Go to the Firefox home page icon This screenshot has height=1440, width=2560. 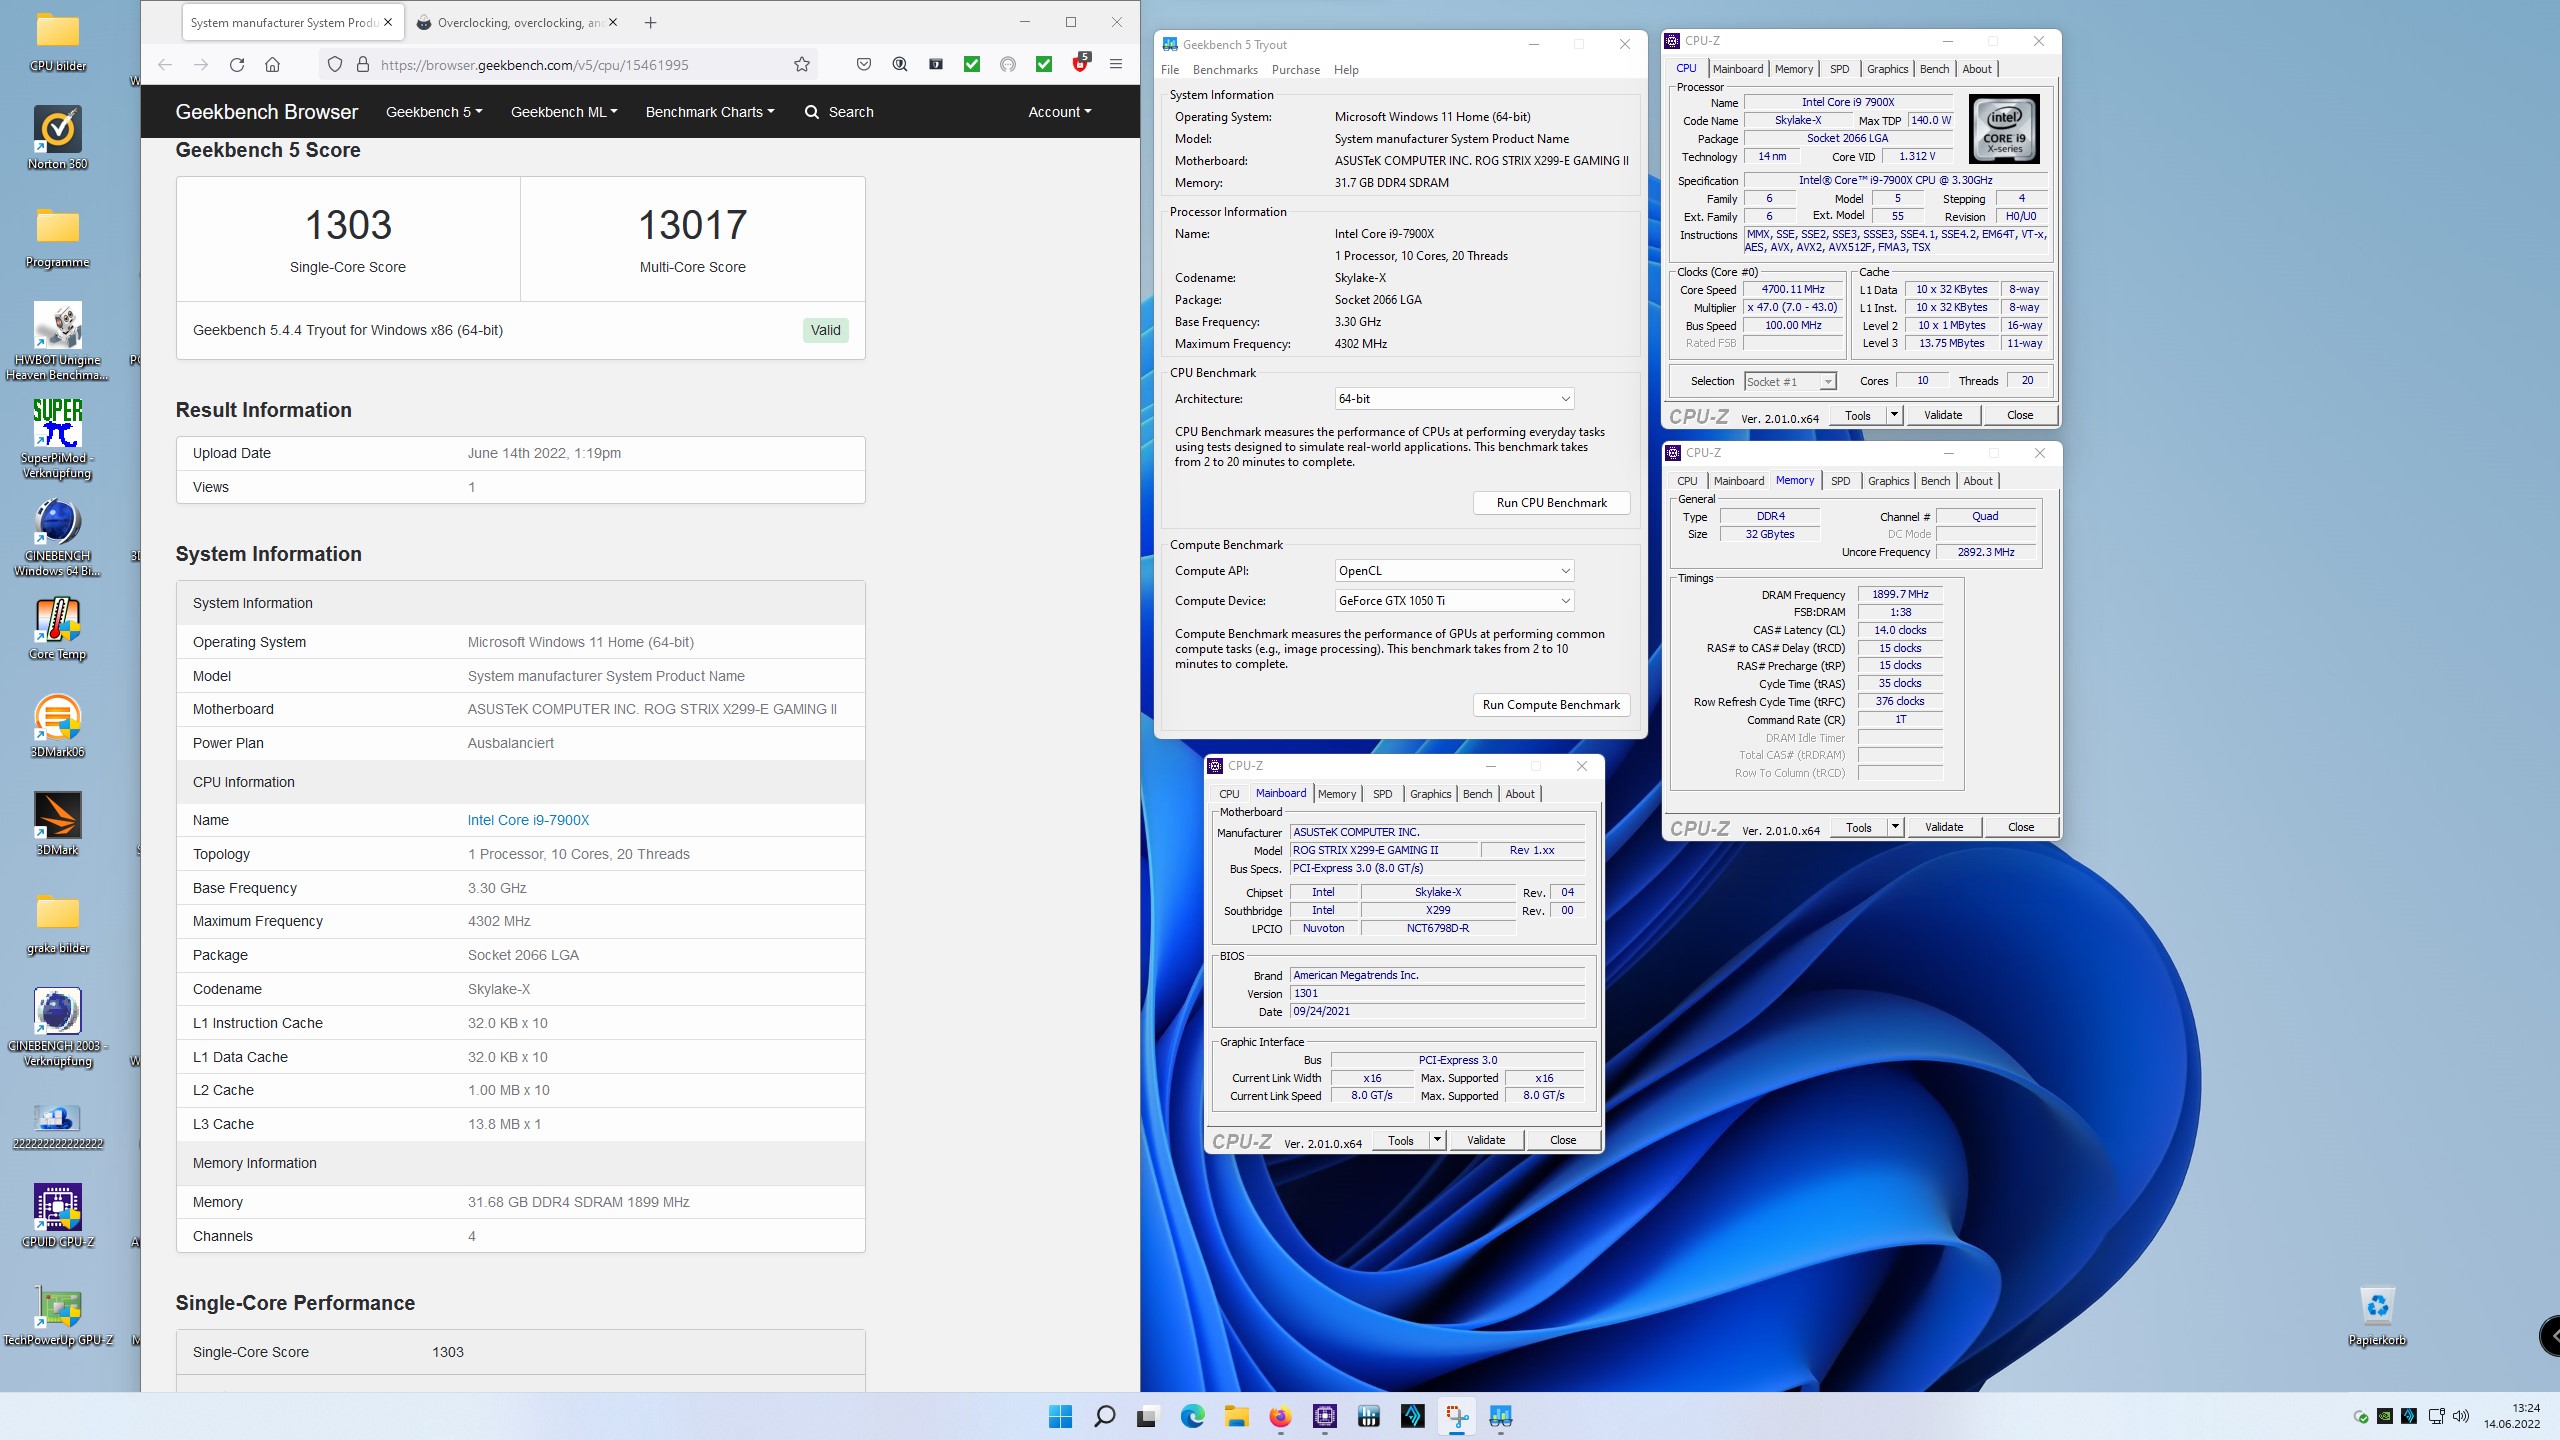tap(272, 65)
